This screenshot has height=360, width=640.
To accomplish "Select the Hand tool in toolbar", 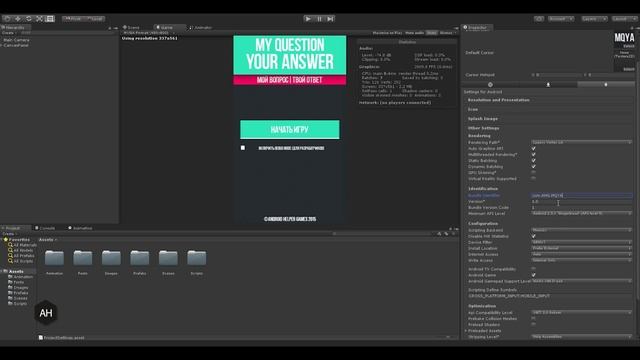I will click(x=7, y=19).
